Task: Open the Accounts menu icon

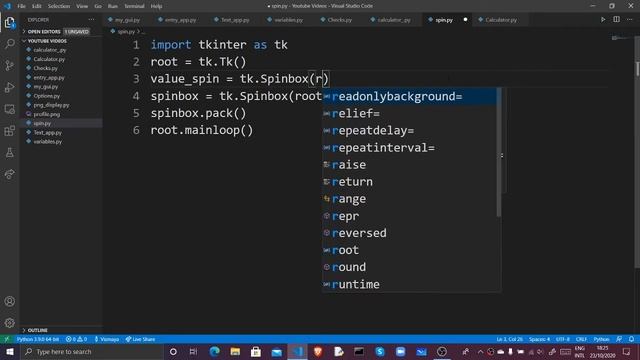Action: (10, 301)
